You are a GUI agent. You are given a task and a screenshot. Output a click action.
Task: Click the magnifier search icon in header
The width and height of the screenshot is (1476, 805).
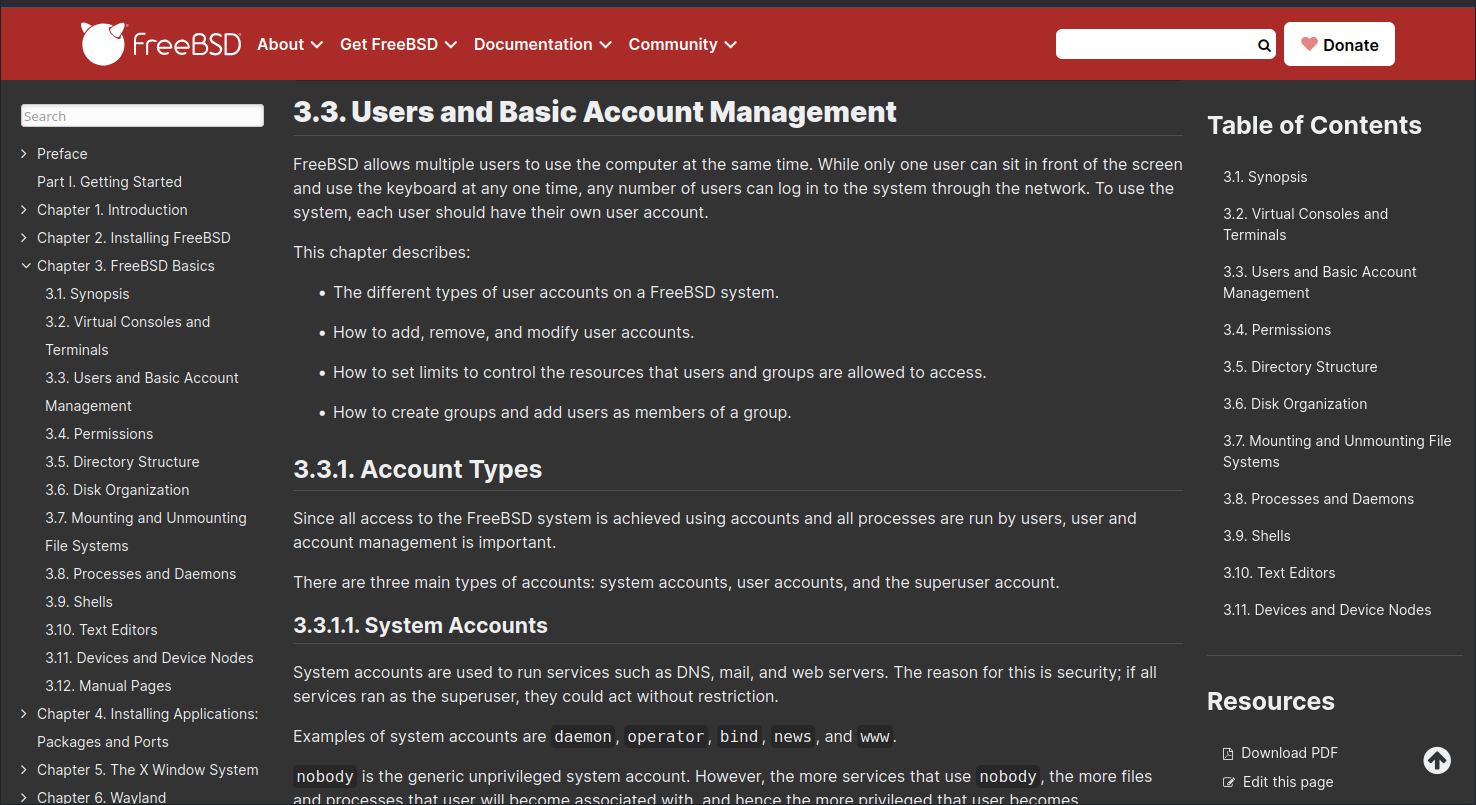click(x=1264, y=45)
